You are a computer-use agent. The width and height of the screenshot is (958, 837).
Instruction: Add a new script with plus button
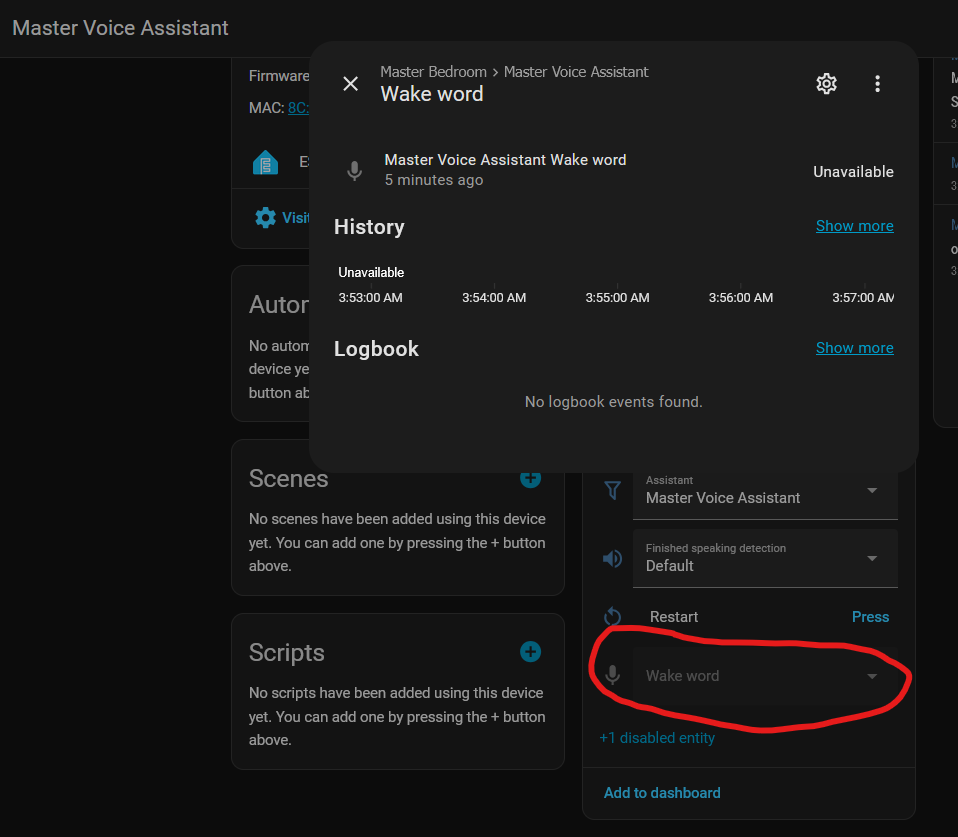531,652
